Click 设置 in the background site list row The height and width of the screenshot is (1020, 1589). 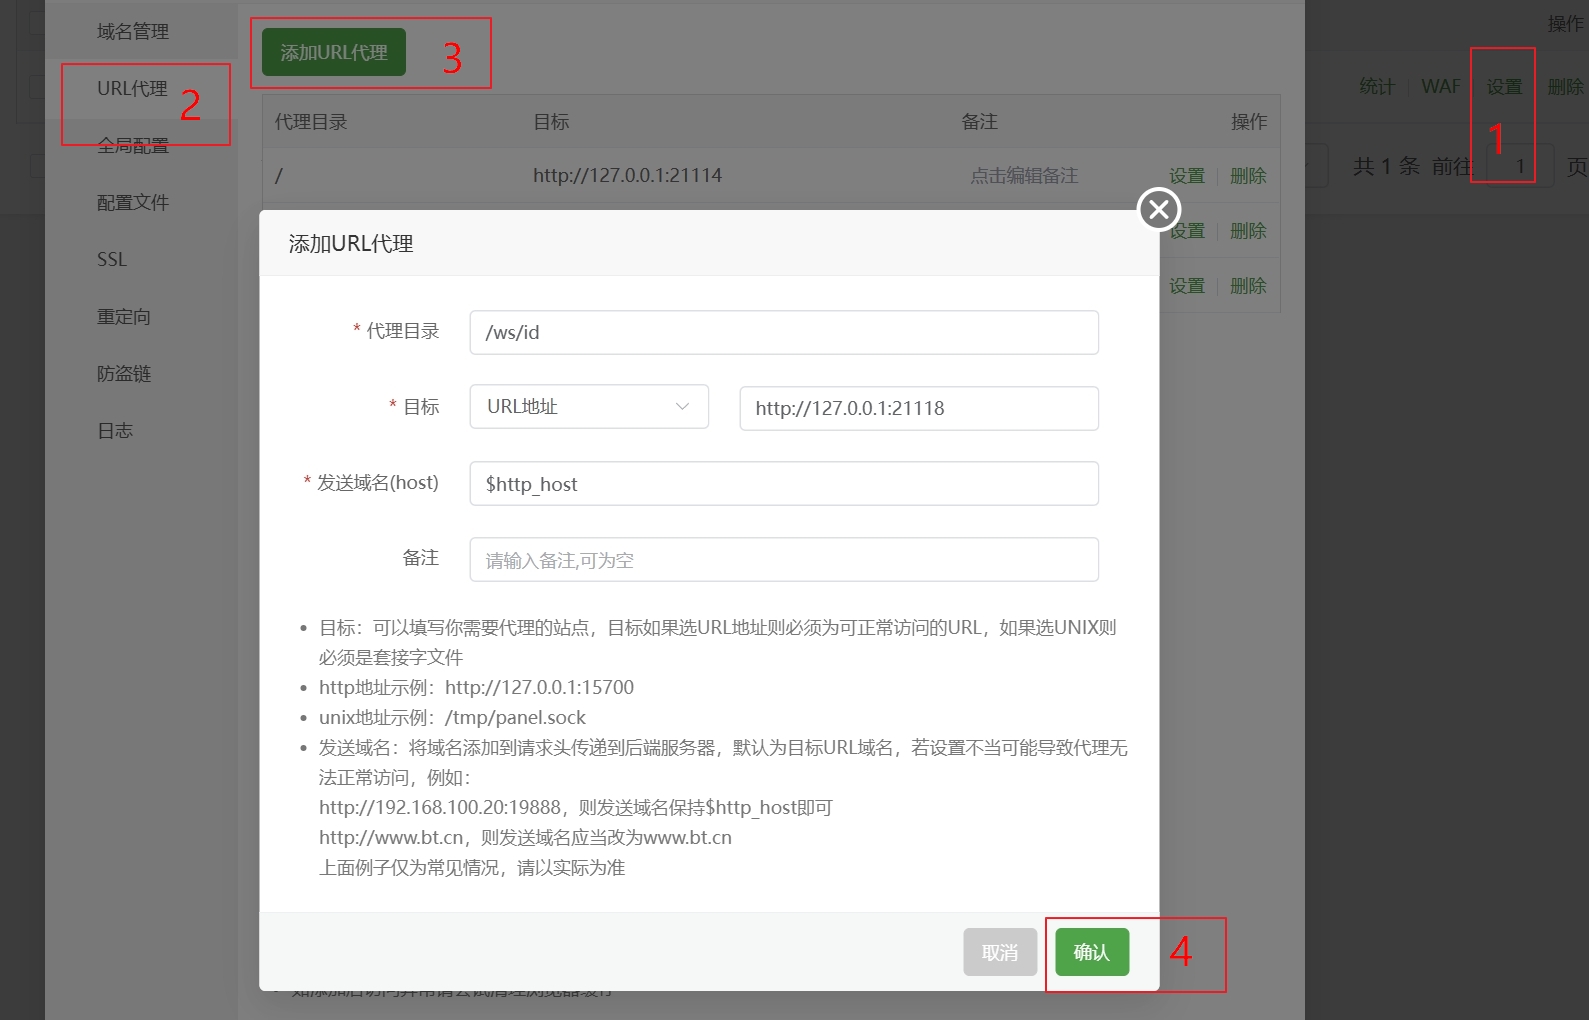coord(1504,87)
